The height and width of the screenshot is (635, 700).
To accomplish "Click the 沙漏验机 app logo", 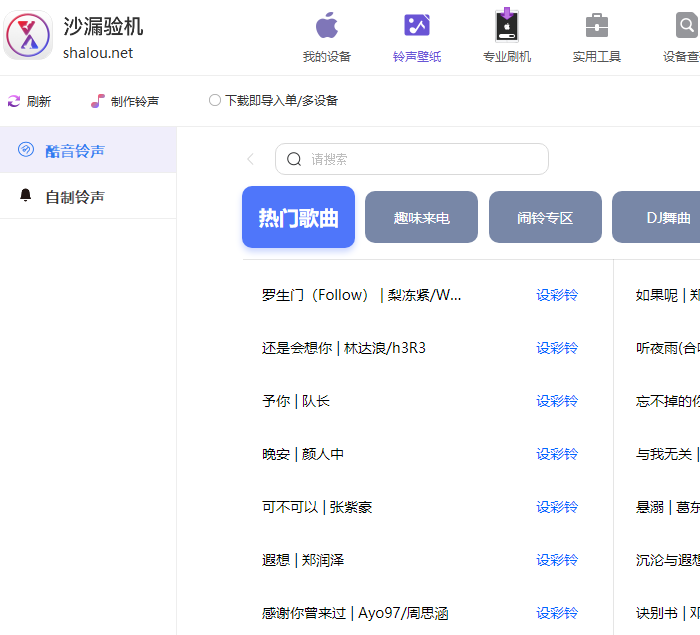I will click(x=28, y=35).
